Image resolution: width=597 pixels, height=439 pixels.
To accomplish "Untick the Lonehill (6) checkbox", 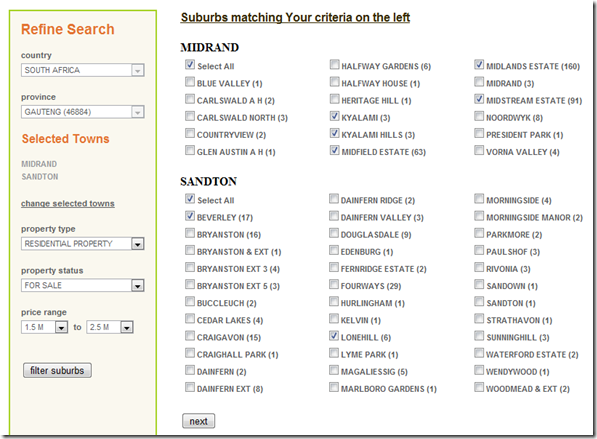I will click(x=334, y=336).
